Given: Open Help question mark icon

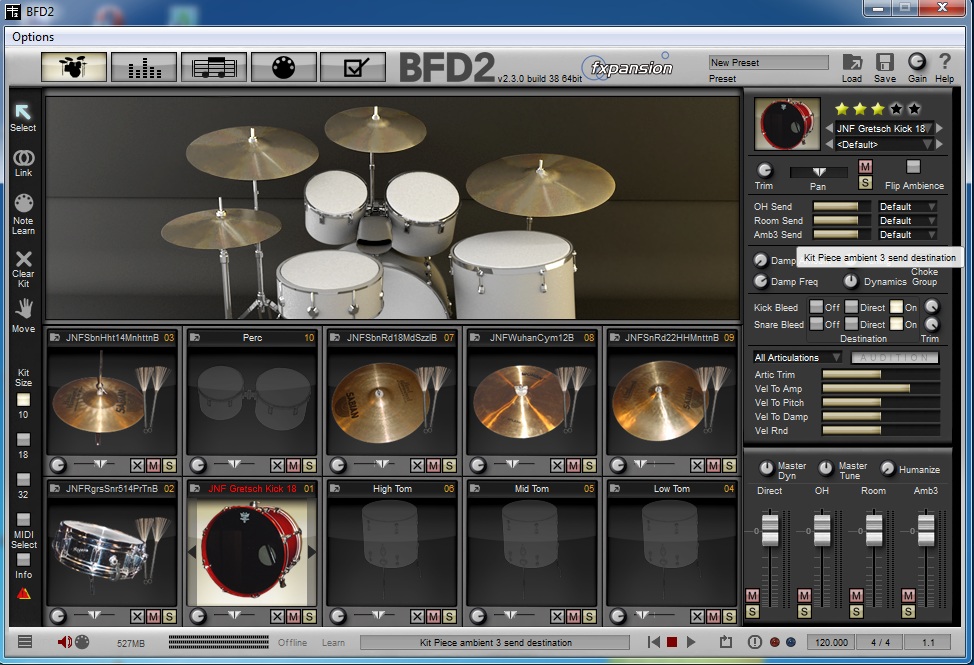Looking at the screenshot, I should 944,61.
